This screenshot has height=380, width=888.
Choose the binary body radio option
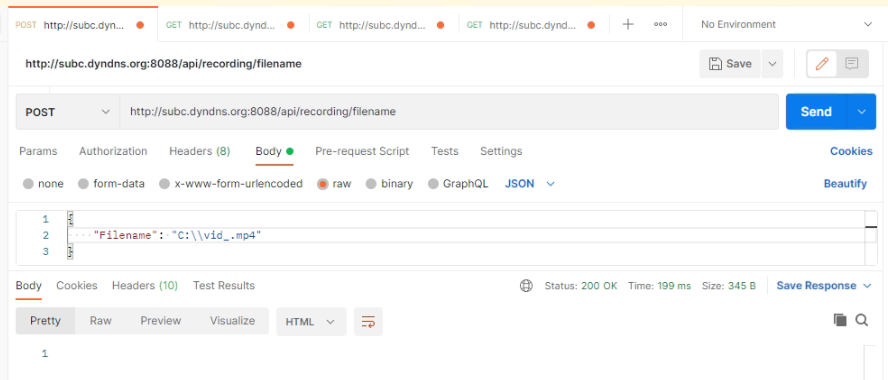(x=390, y=183)
